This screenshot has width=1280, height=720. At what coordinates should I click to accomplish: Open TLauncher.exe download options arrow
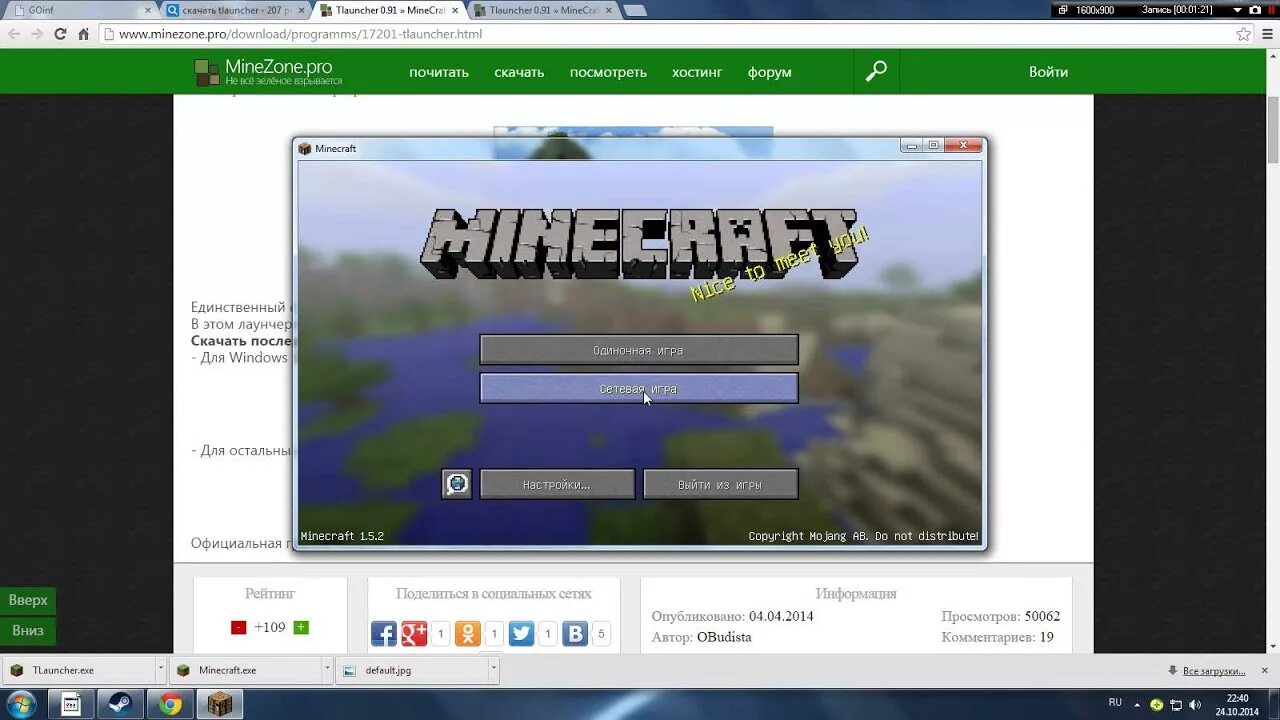coord(160,670)
